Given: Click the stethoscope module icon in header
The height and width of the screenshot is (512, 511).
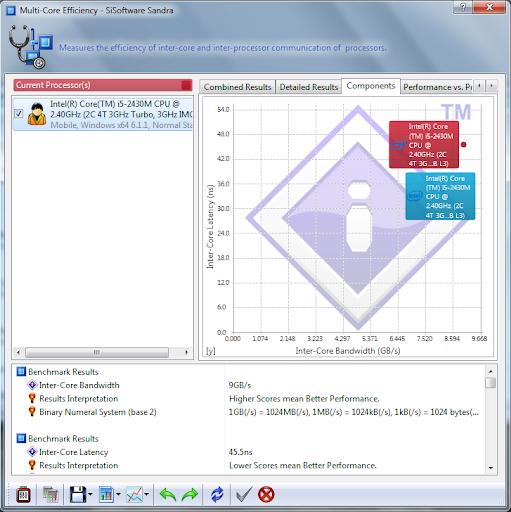Looking at the screenshot, I should [x=30, y=47].
